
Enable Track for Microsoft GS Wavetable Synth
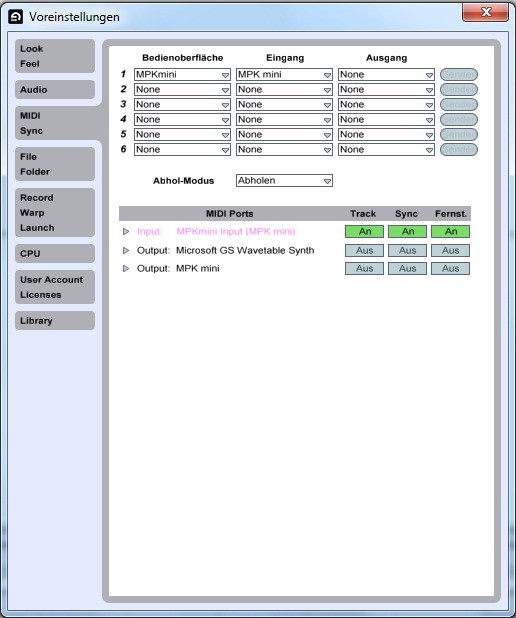click(x=364, y=250)
